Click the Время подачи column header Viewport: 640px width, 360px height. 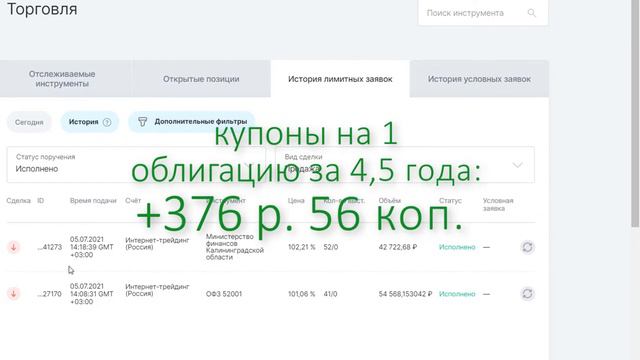point(93,200)
